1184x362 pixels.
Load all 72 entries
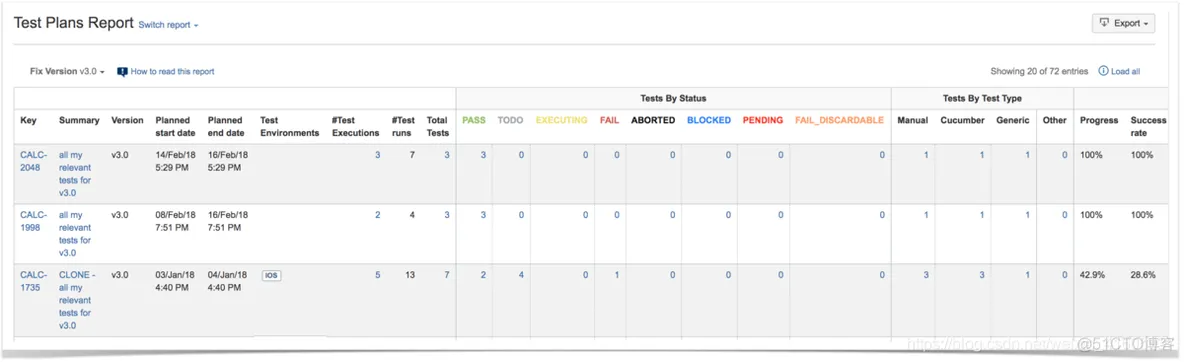[1125, 71]
